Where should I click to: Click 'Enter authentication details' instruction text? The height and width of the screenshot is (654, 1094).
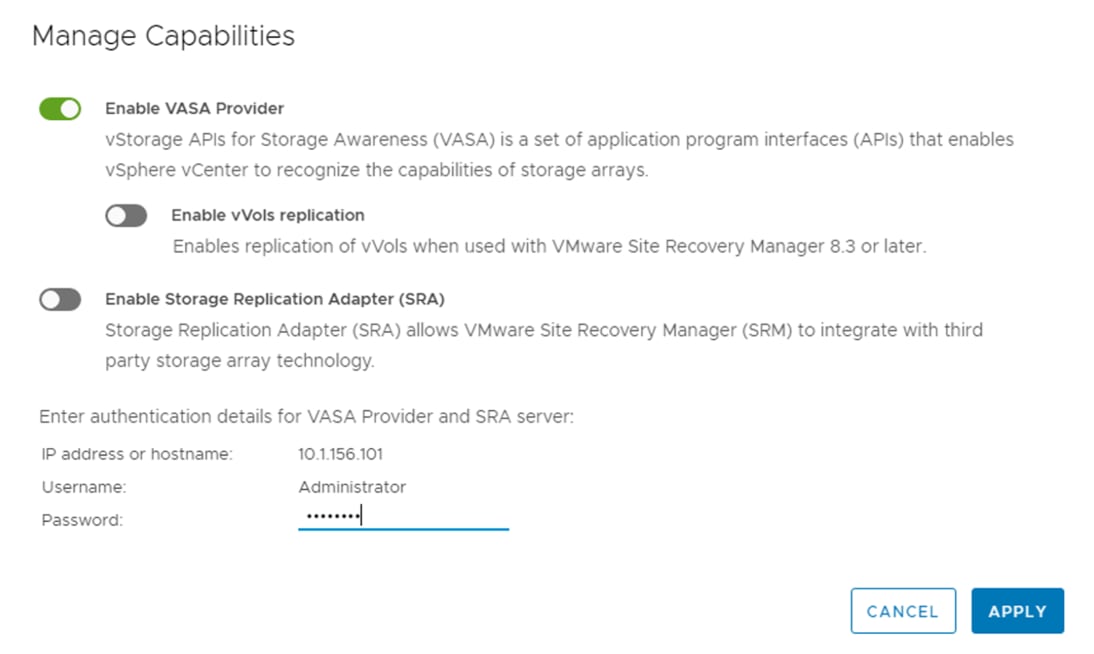[306, 416]
